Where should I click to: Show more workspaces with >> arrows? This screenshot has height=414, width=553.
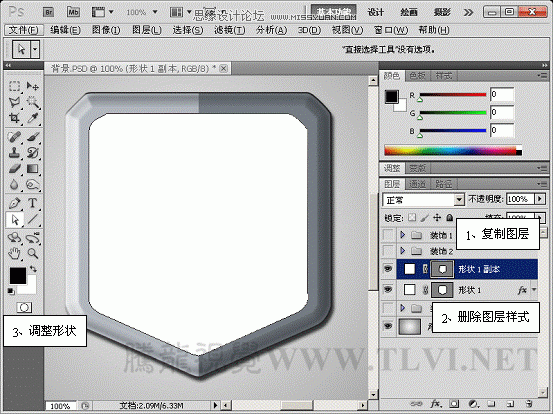(x=468, y=13)
